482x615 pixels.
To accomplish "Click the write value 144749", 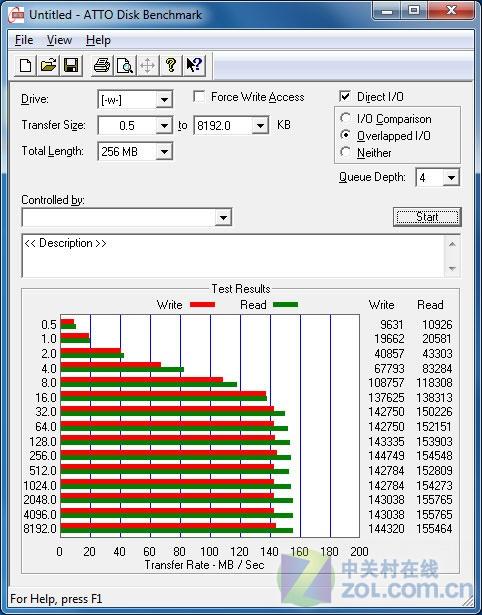I will (386, 456).
